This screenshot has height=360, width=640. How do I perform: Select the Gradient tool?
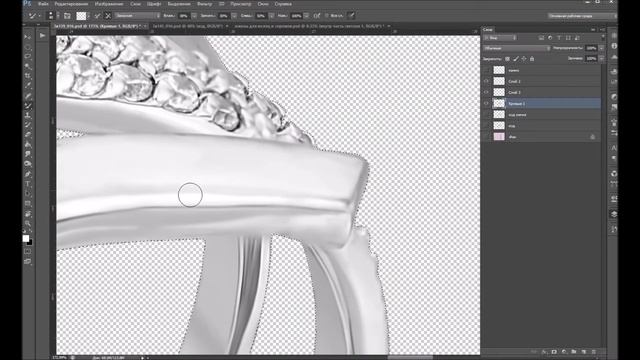(x=28, y=144)
